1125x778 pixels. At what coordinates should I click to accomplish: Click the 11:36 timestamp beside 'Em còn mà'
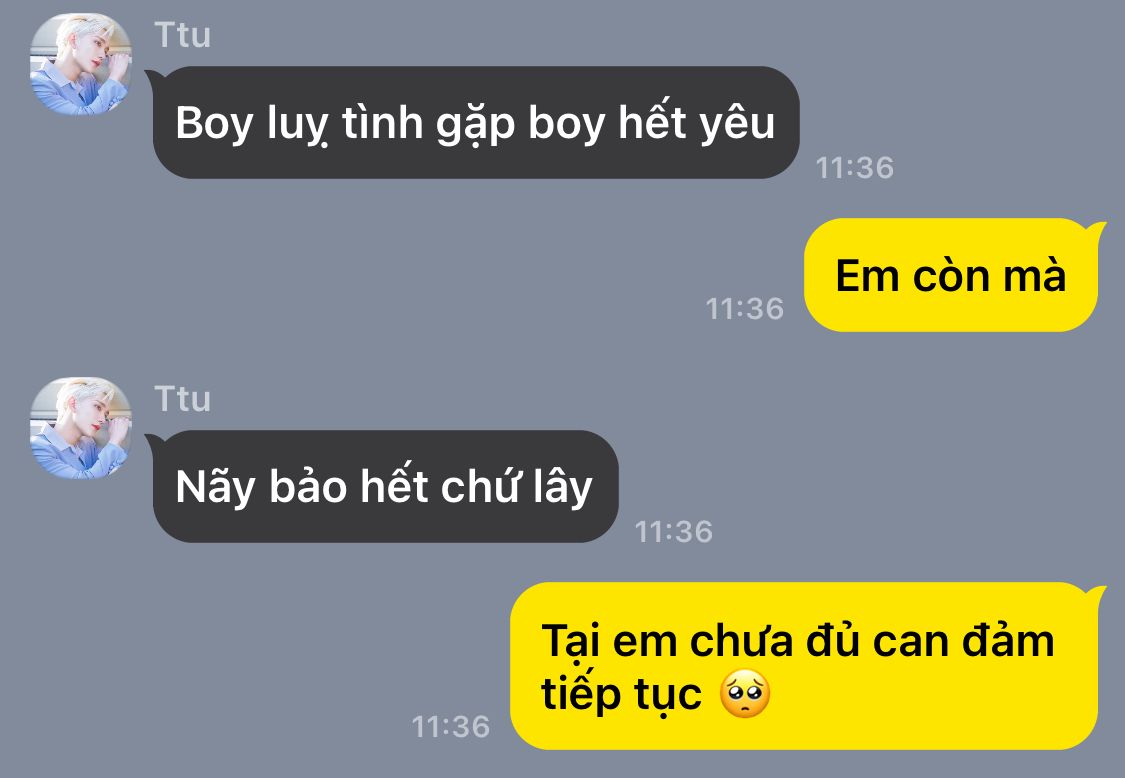745,309
